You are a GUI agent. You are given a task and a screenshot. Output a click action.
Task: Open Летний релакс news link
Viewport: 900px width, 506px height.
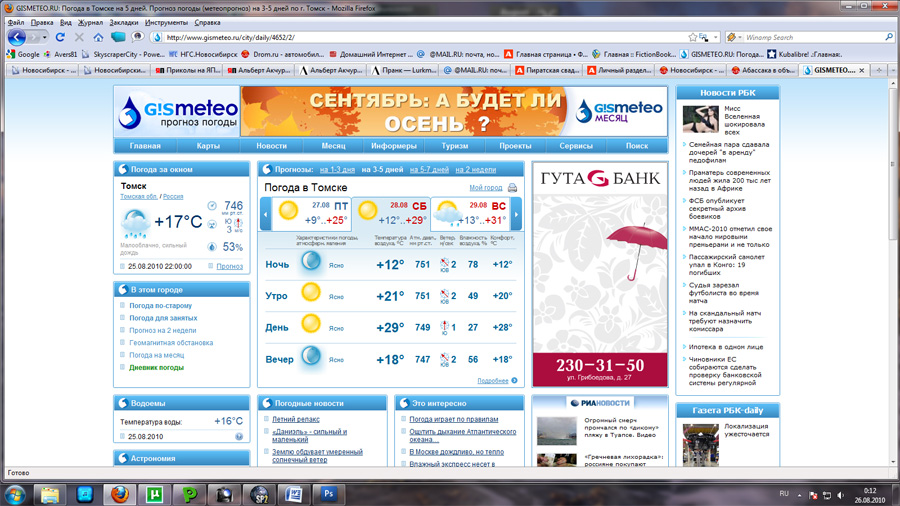(x=296, y=419)
